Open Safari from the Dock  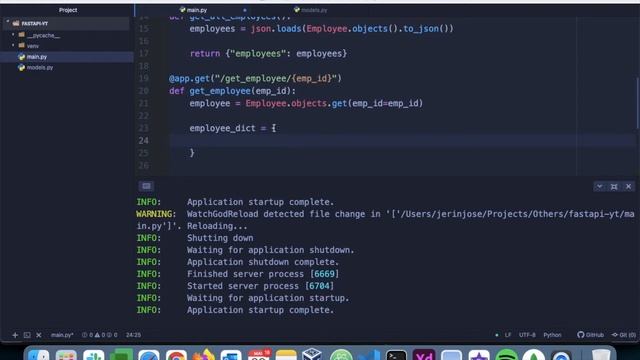tap(149, 355)
